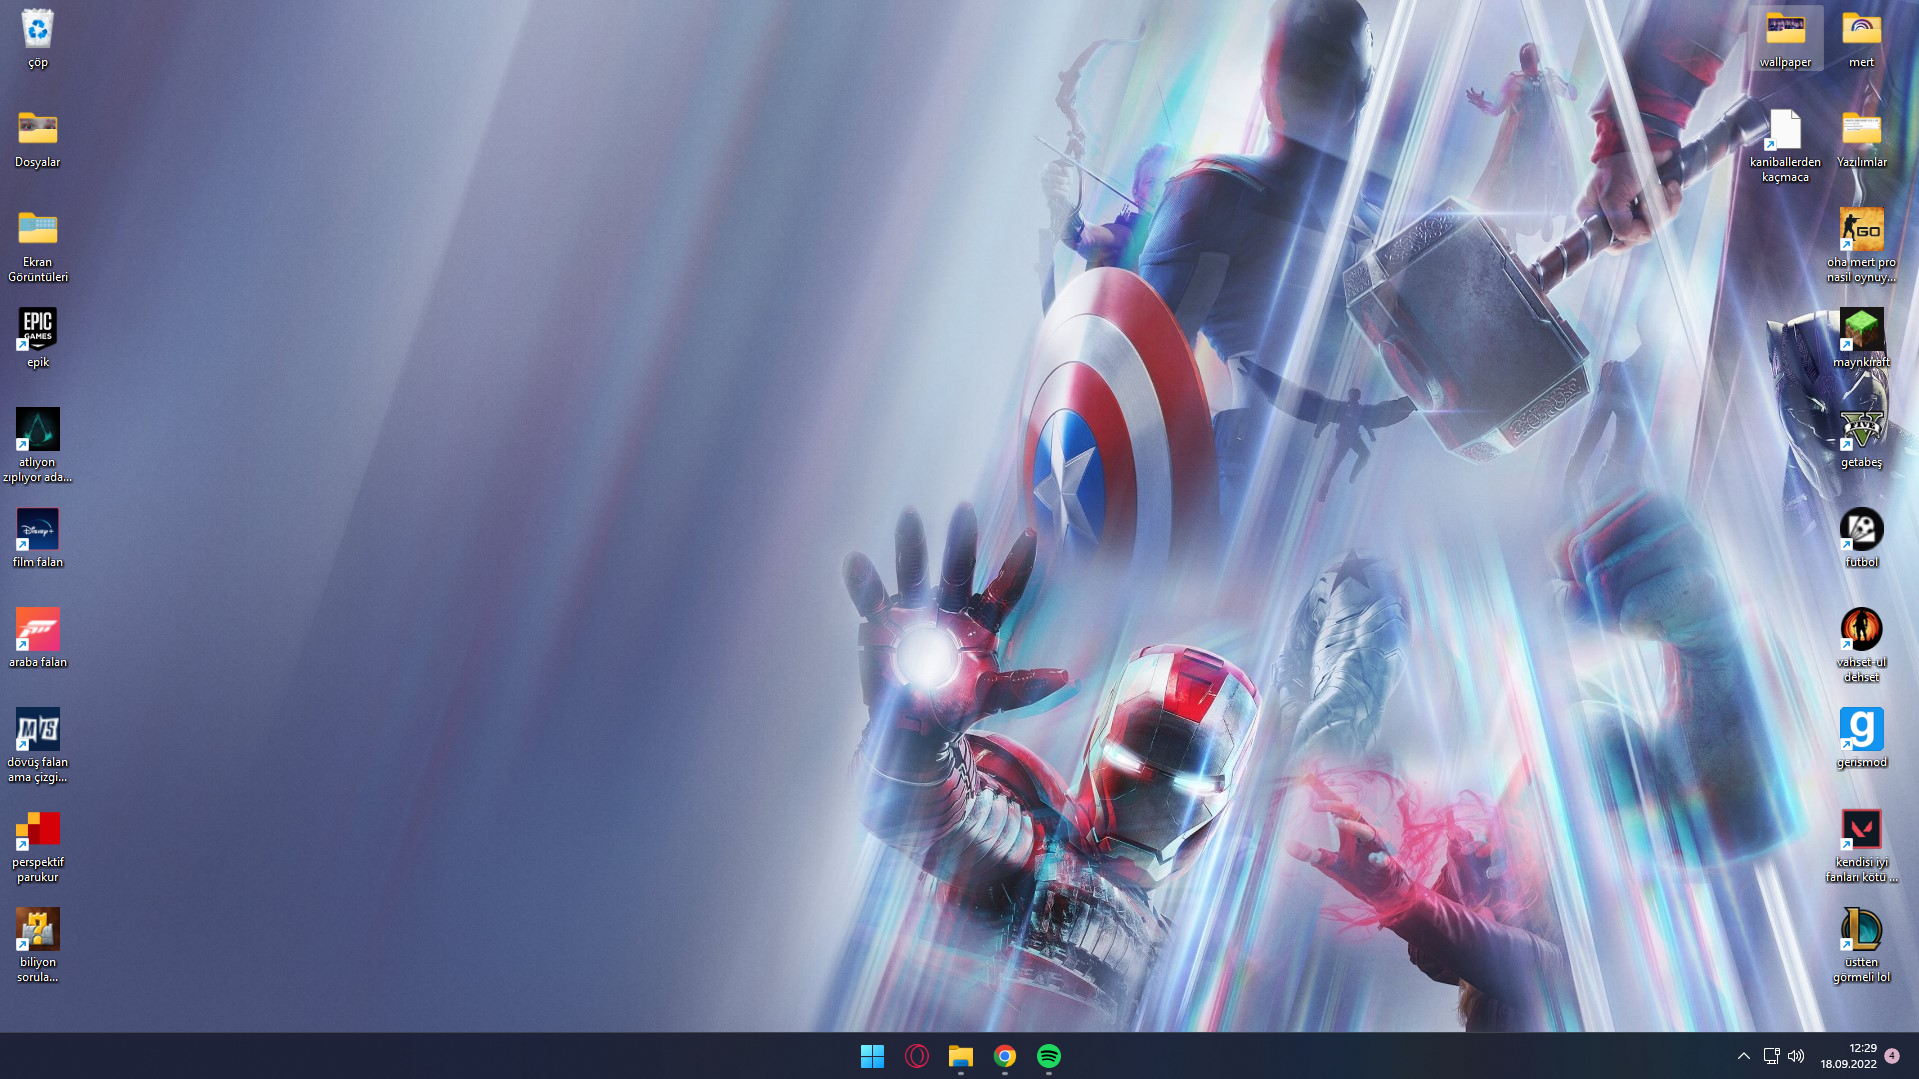Open File Explorer from the taskbar

click(960, 1056)
